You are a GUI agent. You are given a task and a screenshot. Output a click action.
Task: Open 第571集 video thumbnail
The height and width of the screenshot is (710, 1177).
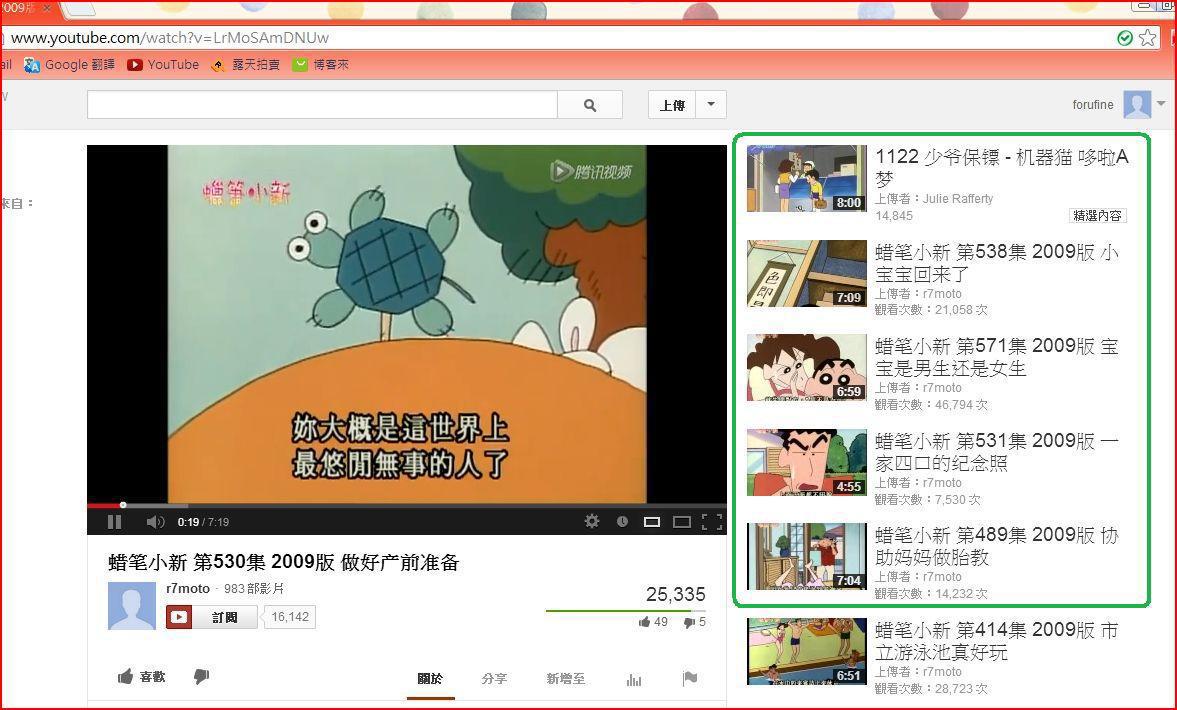tap(807, 368)
